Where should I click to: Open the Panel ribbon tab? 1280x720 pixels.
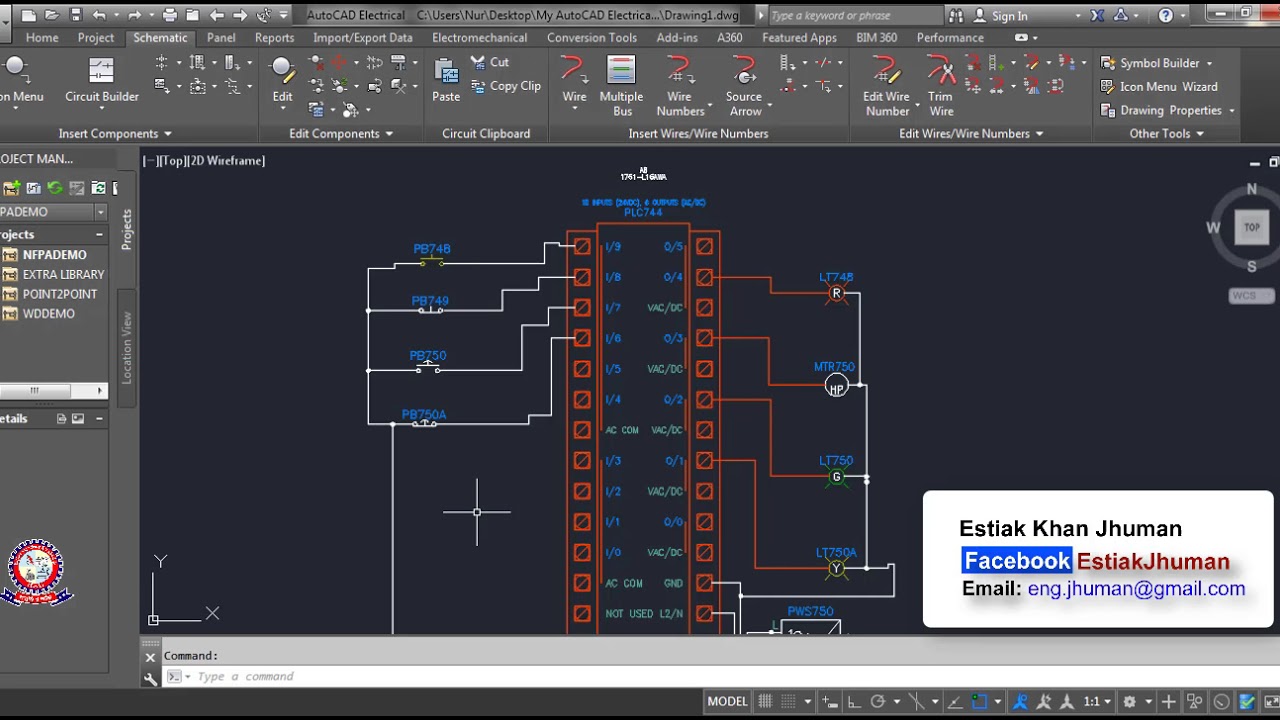pos(221,38)
